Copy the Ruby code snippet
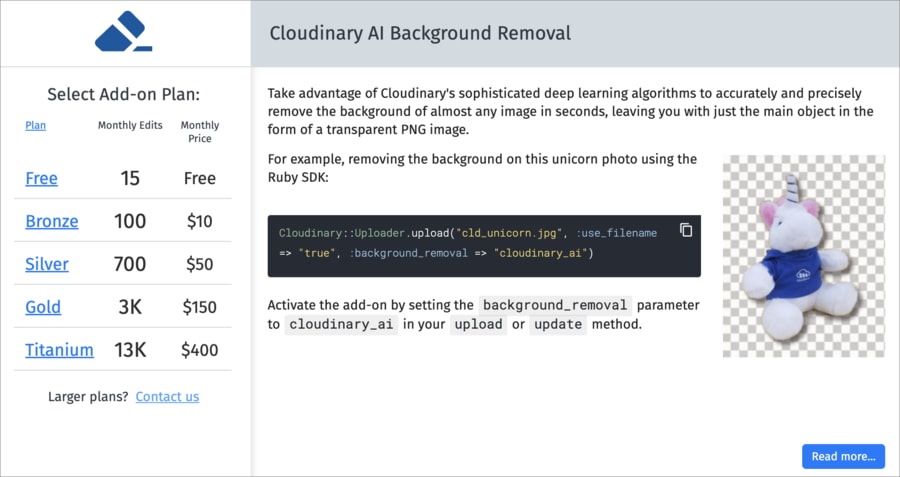Viewport: 900px width, 477px height. [686, 230]
